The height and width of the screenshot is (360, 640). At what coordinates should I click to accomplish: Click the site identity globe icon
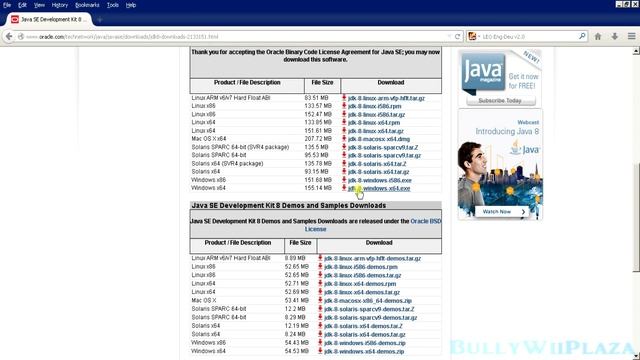pyautogui.click(x=21, y=36)
